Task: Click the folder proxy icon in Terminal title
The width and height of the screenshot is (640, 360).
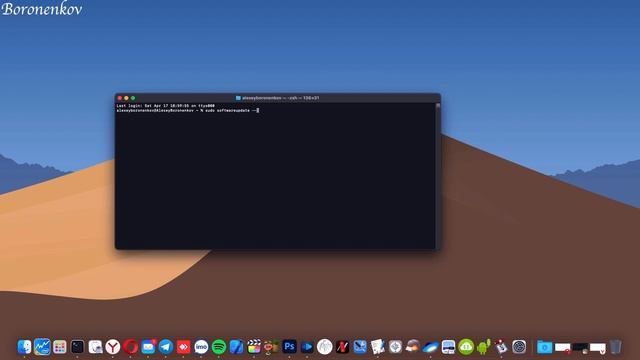Action: 238,98
